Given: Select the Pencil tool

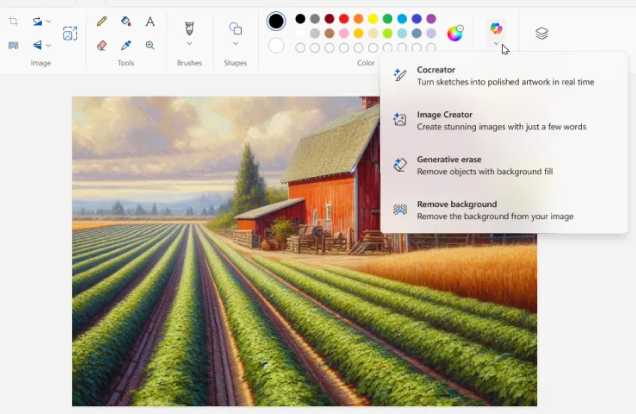Looking at the screenshot, I should [102, 21].
